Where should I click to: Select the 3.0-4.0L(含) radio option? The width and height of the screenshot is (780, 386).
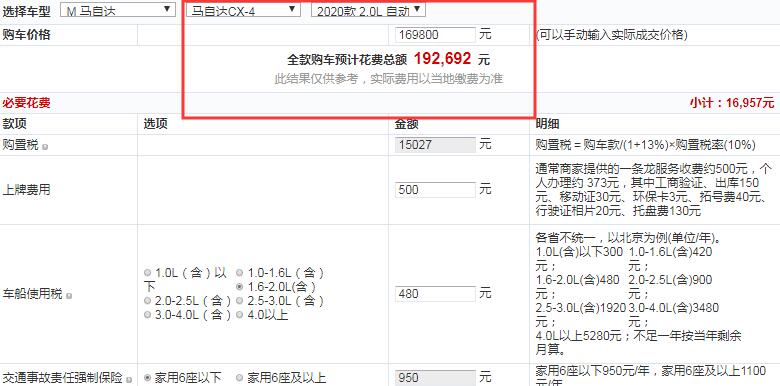pyautogui.click(x=147, y=315)
